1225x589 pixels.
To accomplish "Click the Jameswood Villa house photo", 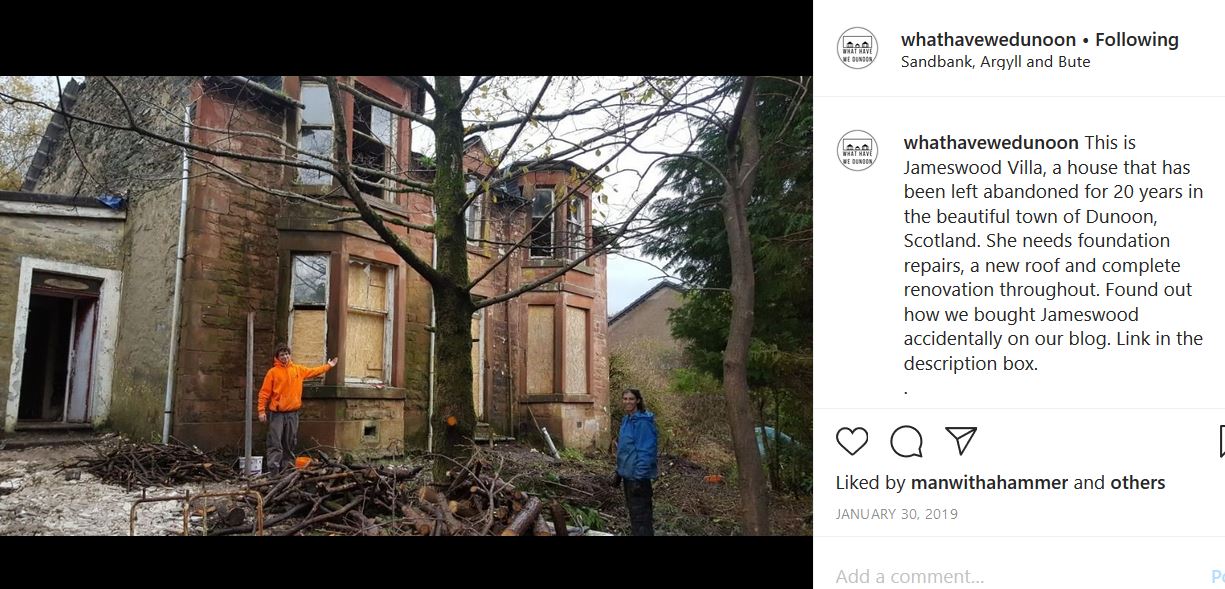I will (406, 306).
